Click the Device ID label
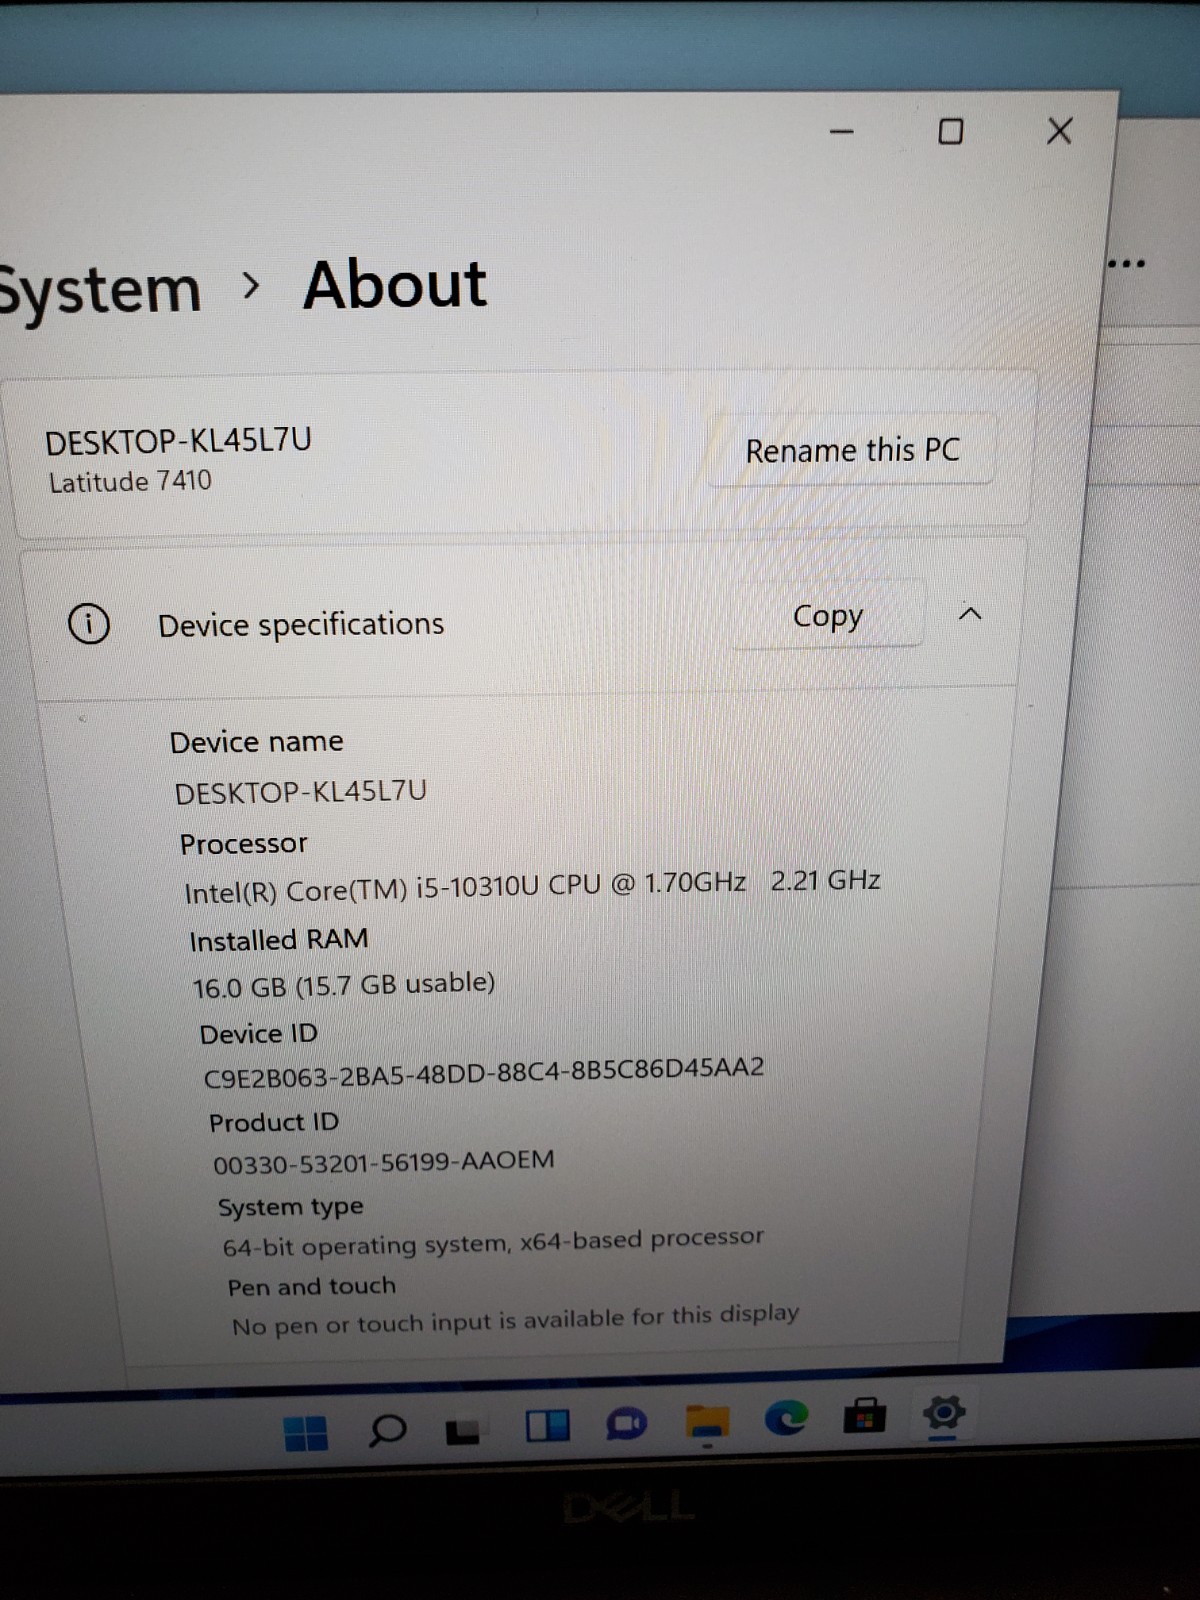The image size is (1200, 1600). click(259, 1034)
